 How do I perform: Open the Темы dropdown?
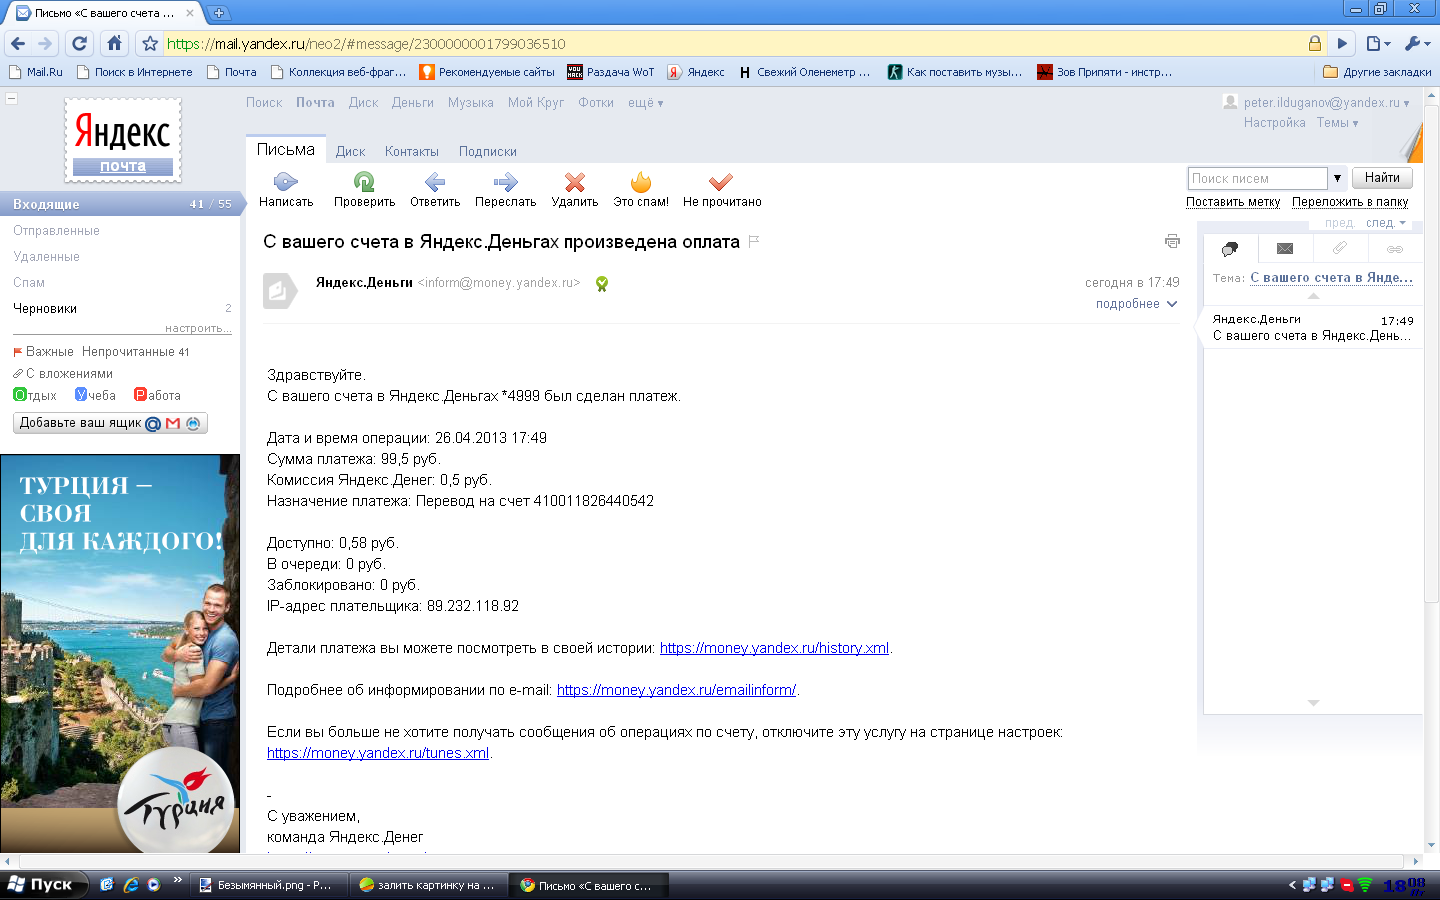tap(1337, 123)
